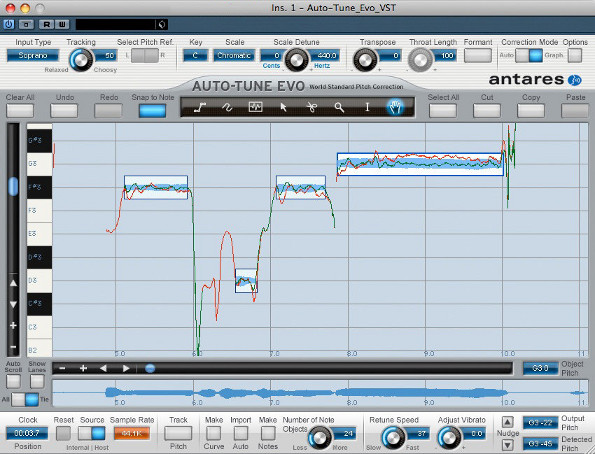Select the Scissors tool
This screenshot has height=454, width=595.
click(x=312, y=108)
